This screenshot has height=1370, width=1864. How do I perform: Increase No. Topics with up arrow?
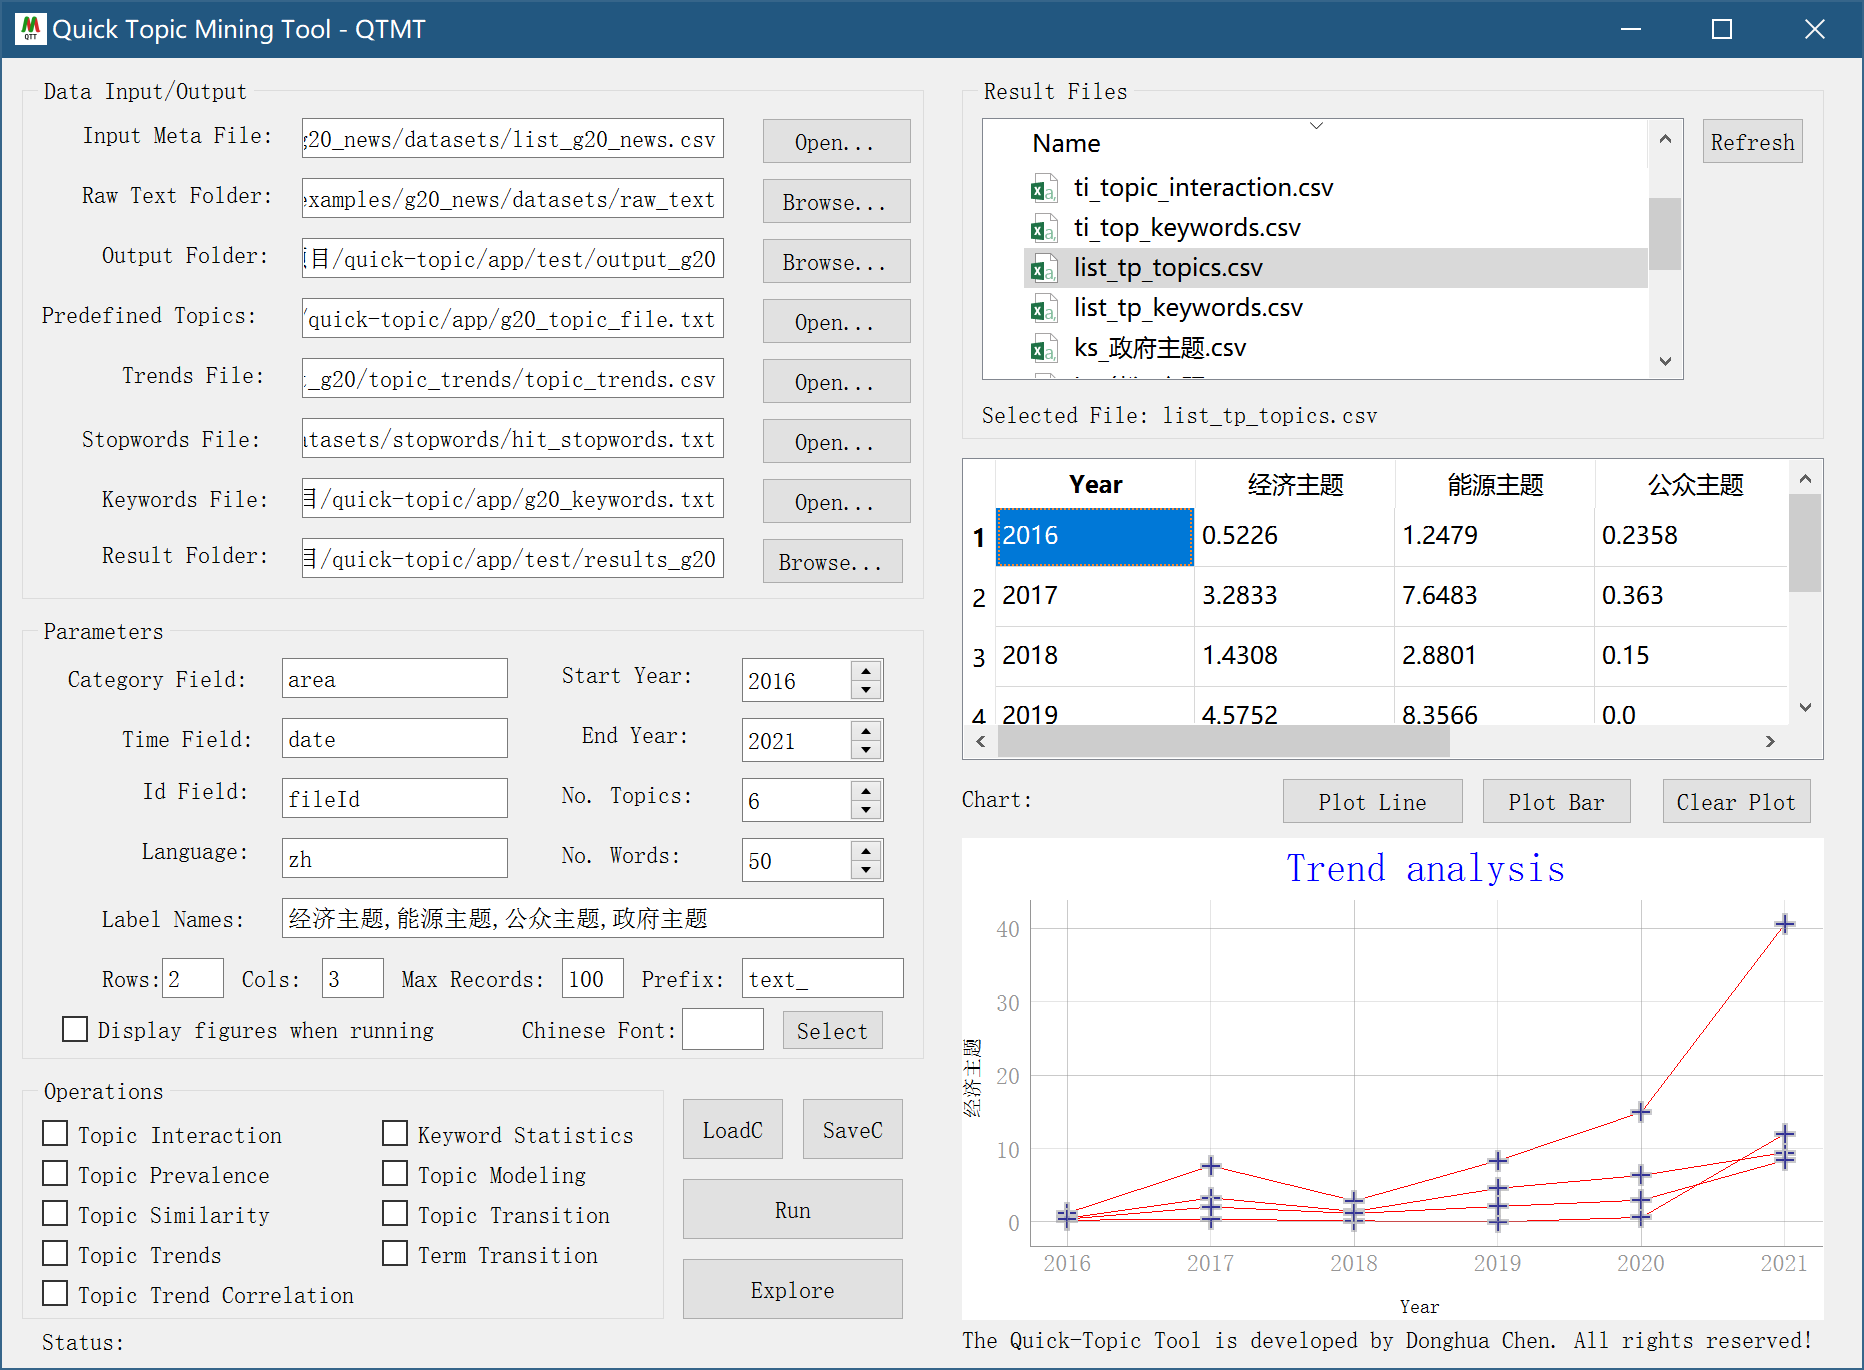click(x=866, y=791)
